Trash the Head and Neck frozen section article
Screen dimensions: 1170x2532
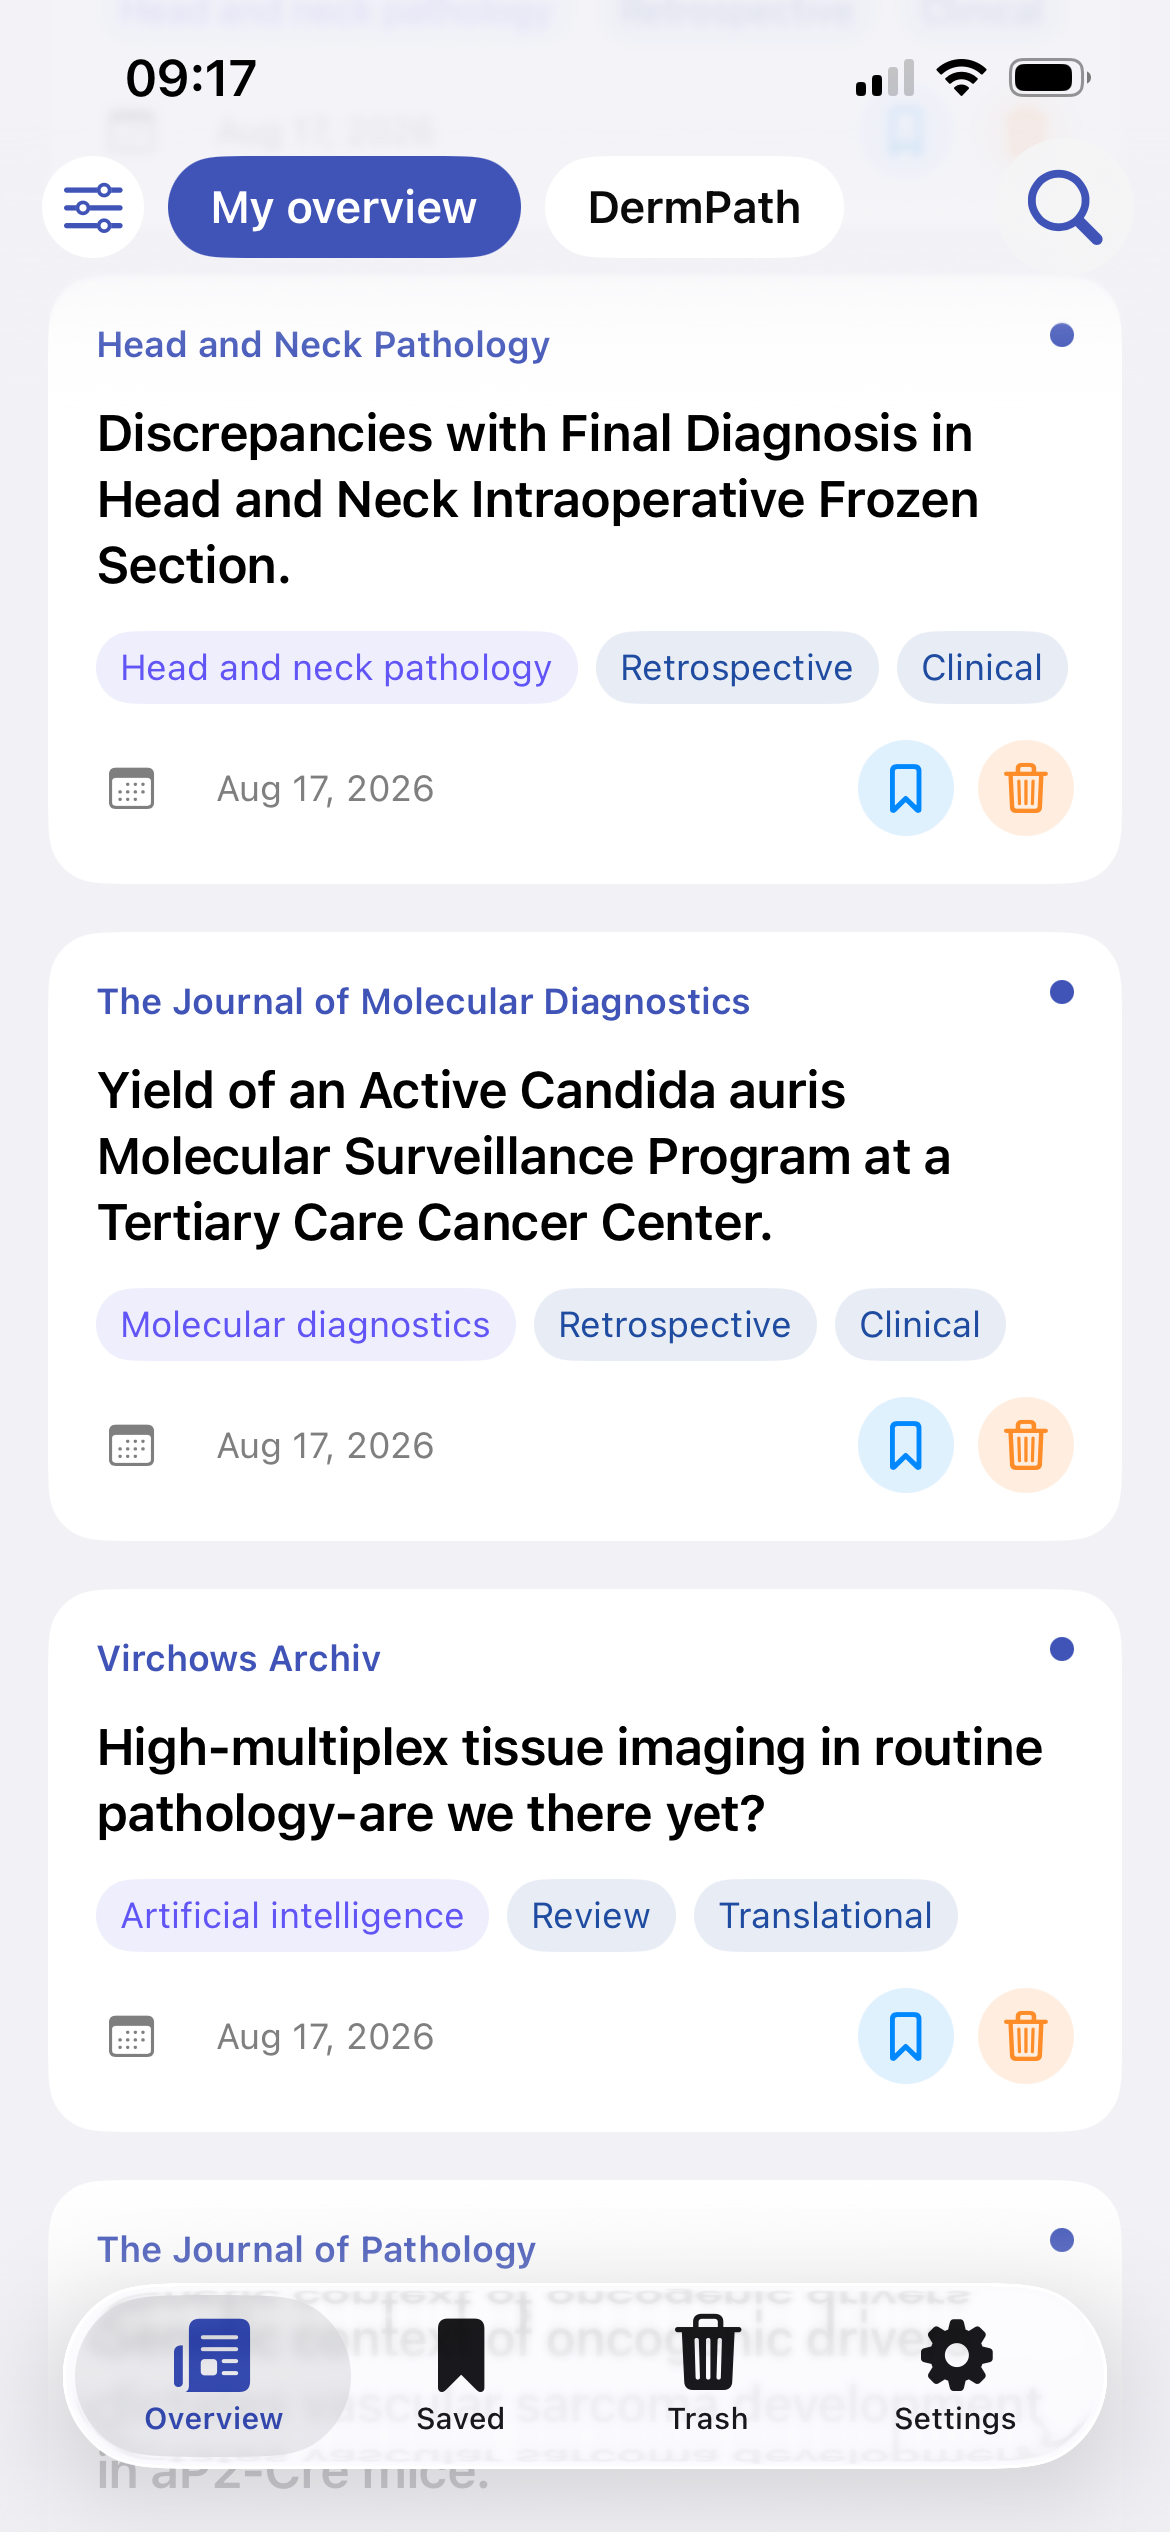(x=1026, y=788)
